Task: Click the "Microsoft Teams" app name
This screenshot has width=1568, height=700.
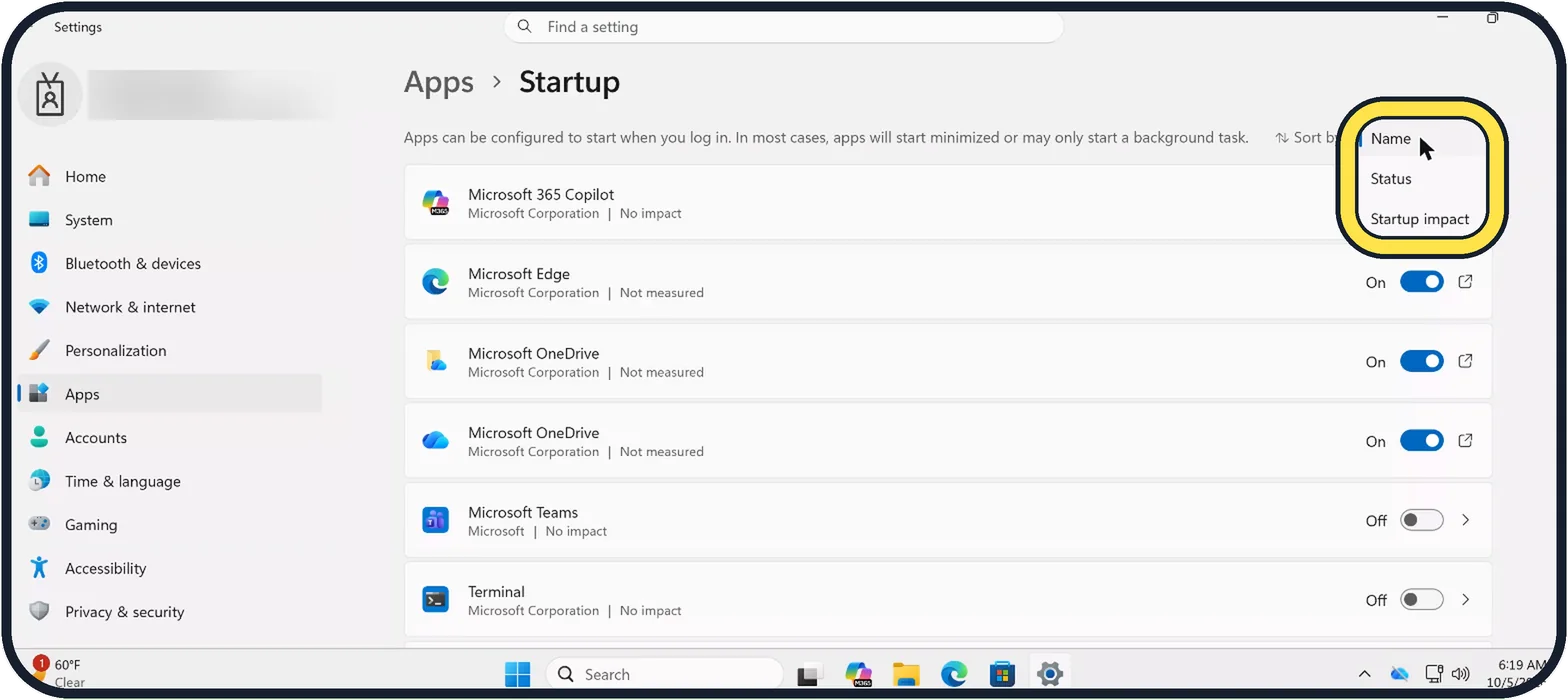Action: [523, 512]
